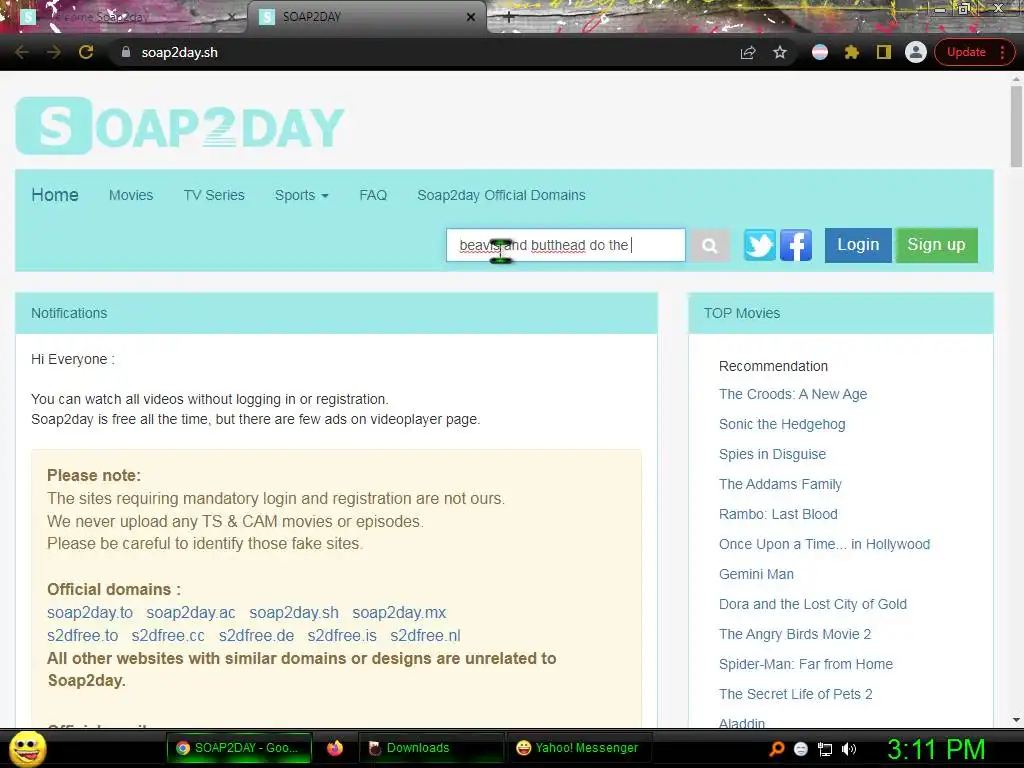Open the soap2day.sh domain link
The height and width of the screenshot is (768, 1024).
pos(294,613)
